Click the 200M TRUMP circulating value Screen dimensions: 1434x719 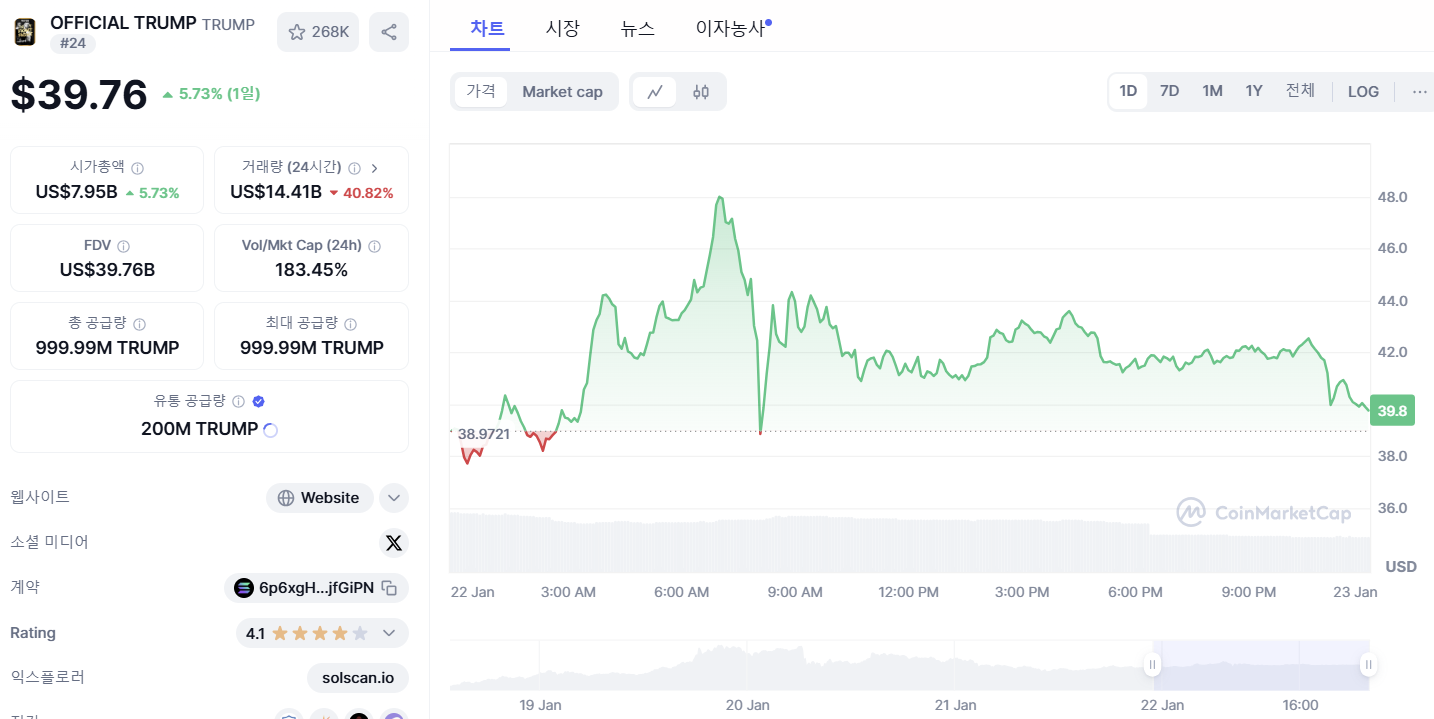(199, 429)
